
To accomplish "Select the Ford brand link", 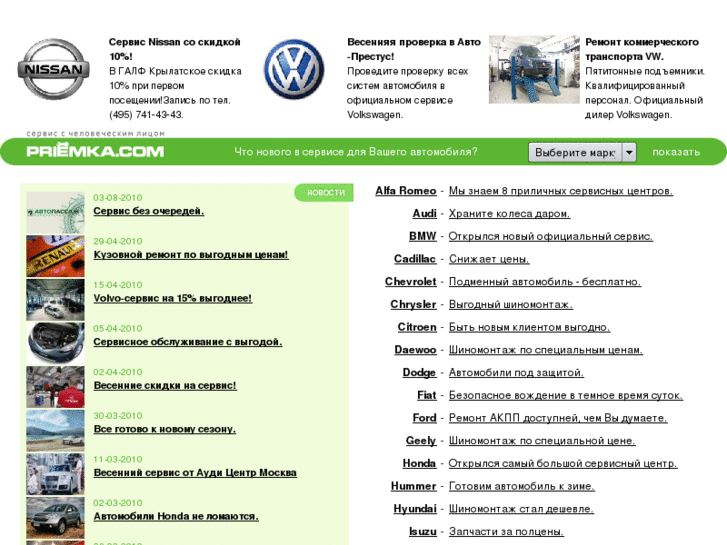I will (x=424, y=418).
